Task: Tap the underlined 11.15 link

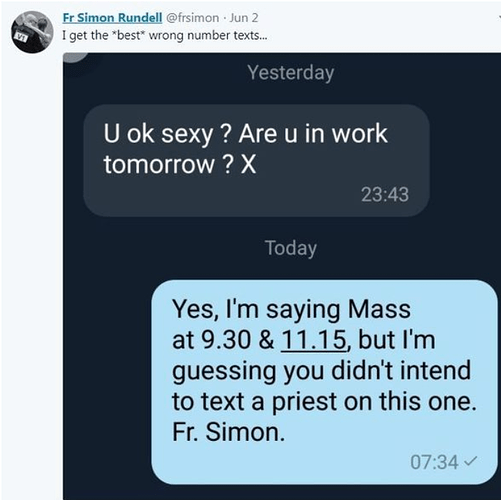Action: 313,340
